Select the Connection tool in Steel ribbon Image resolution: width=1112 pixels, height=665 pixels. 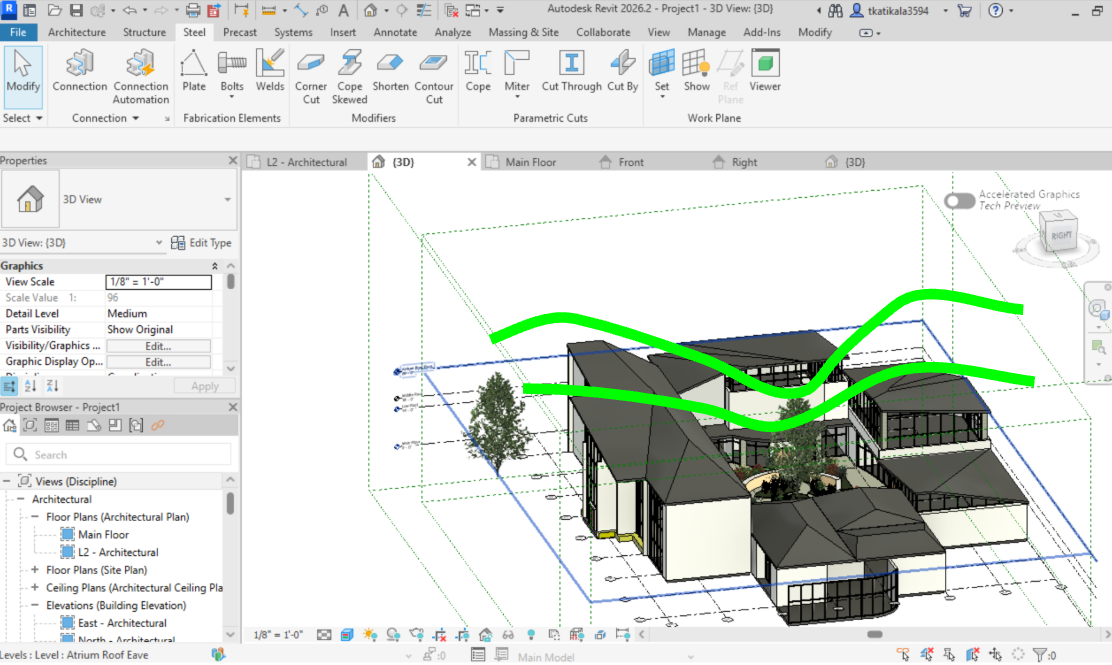point(79,71)
